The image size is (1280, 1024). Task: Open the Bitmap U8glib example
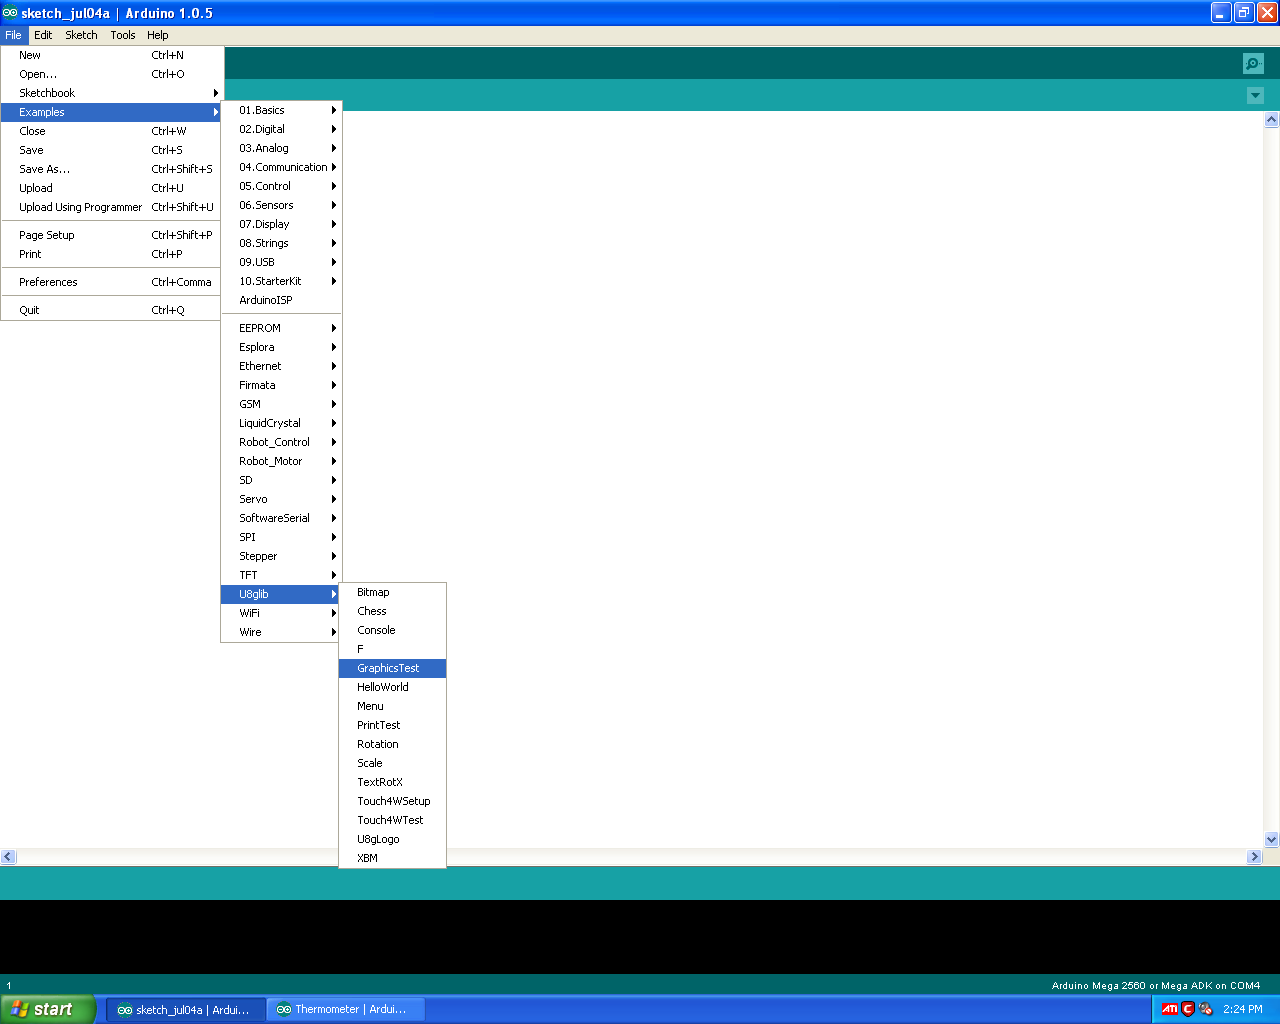coord(393,592)
